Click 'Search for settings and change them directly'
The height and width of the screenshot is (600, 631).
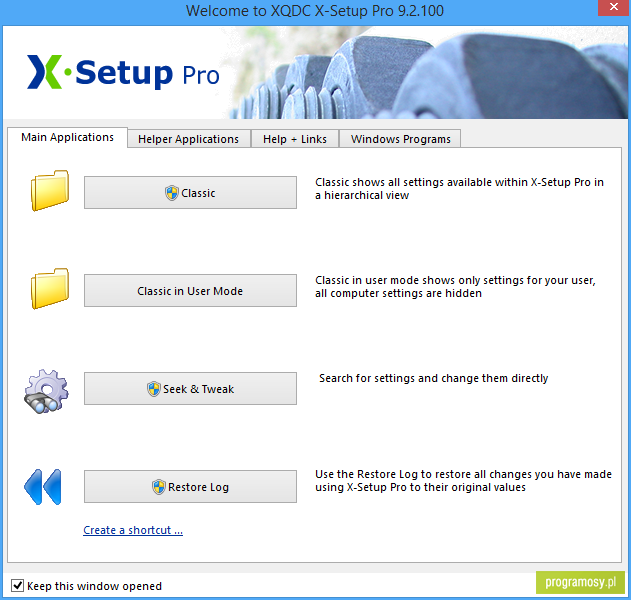tap(433, 378)
